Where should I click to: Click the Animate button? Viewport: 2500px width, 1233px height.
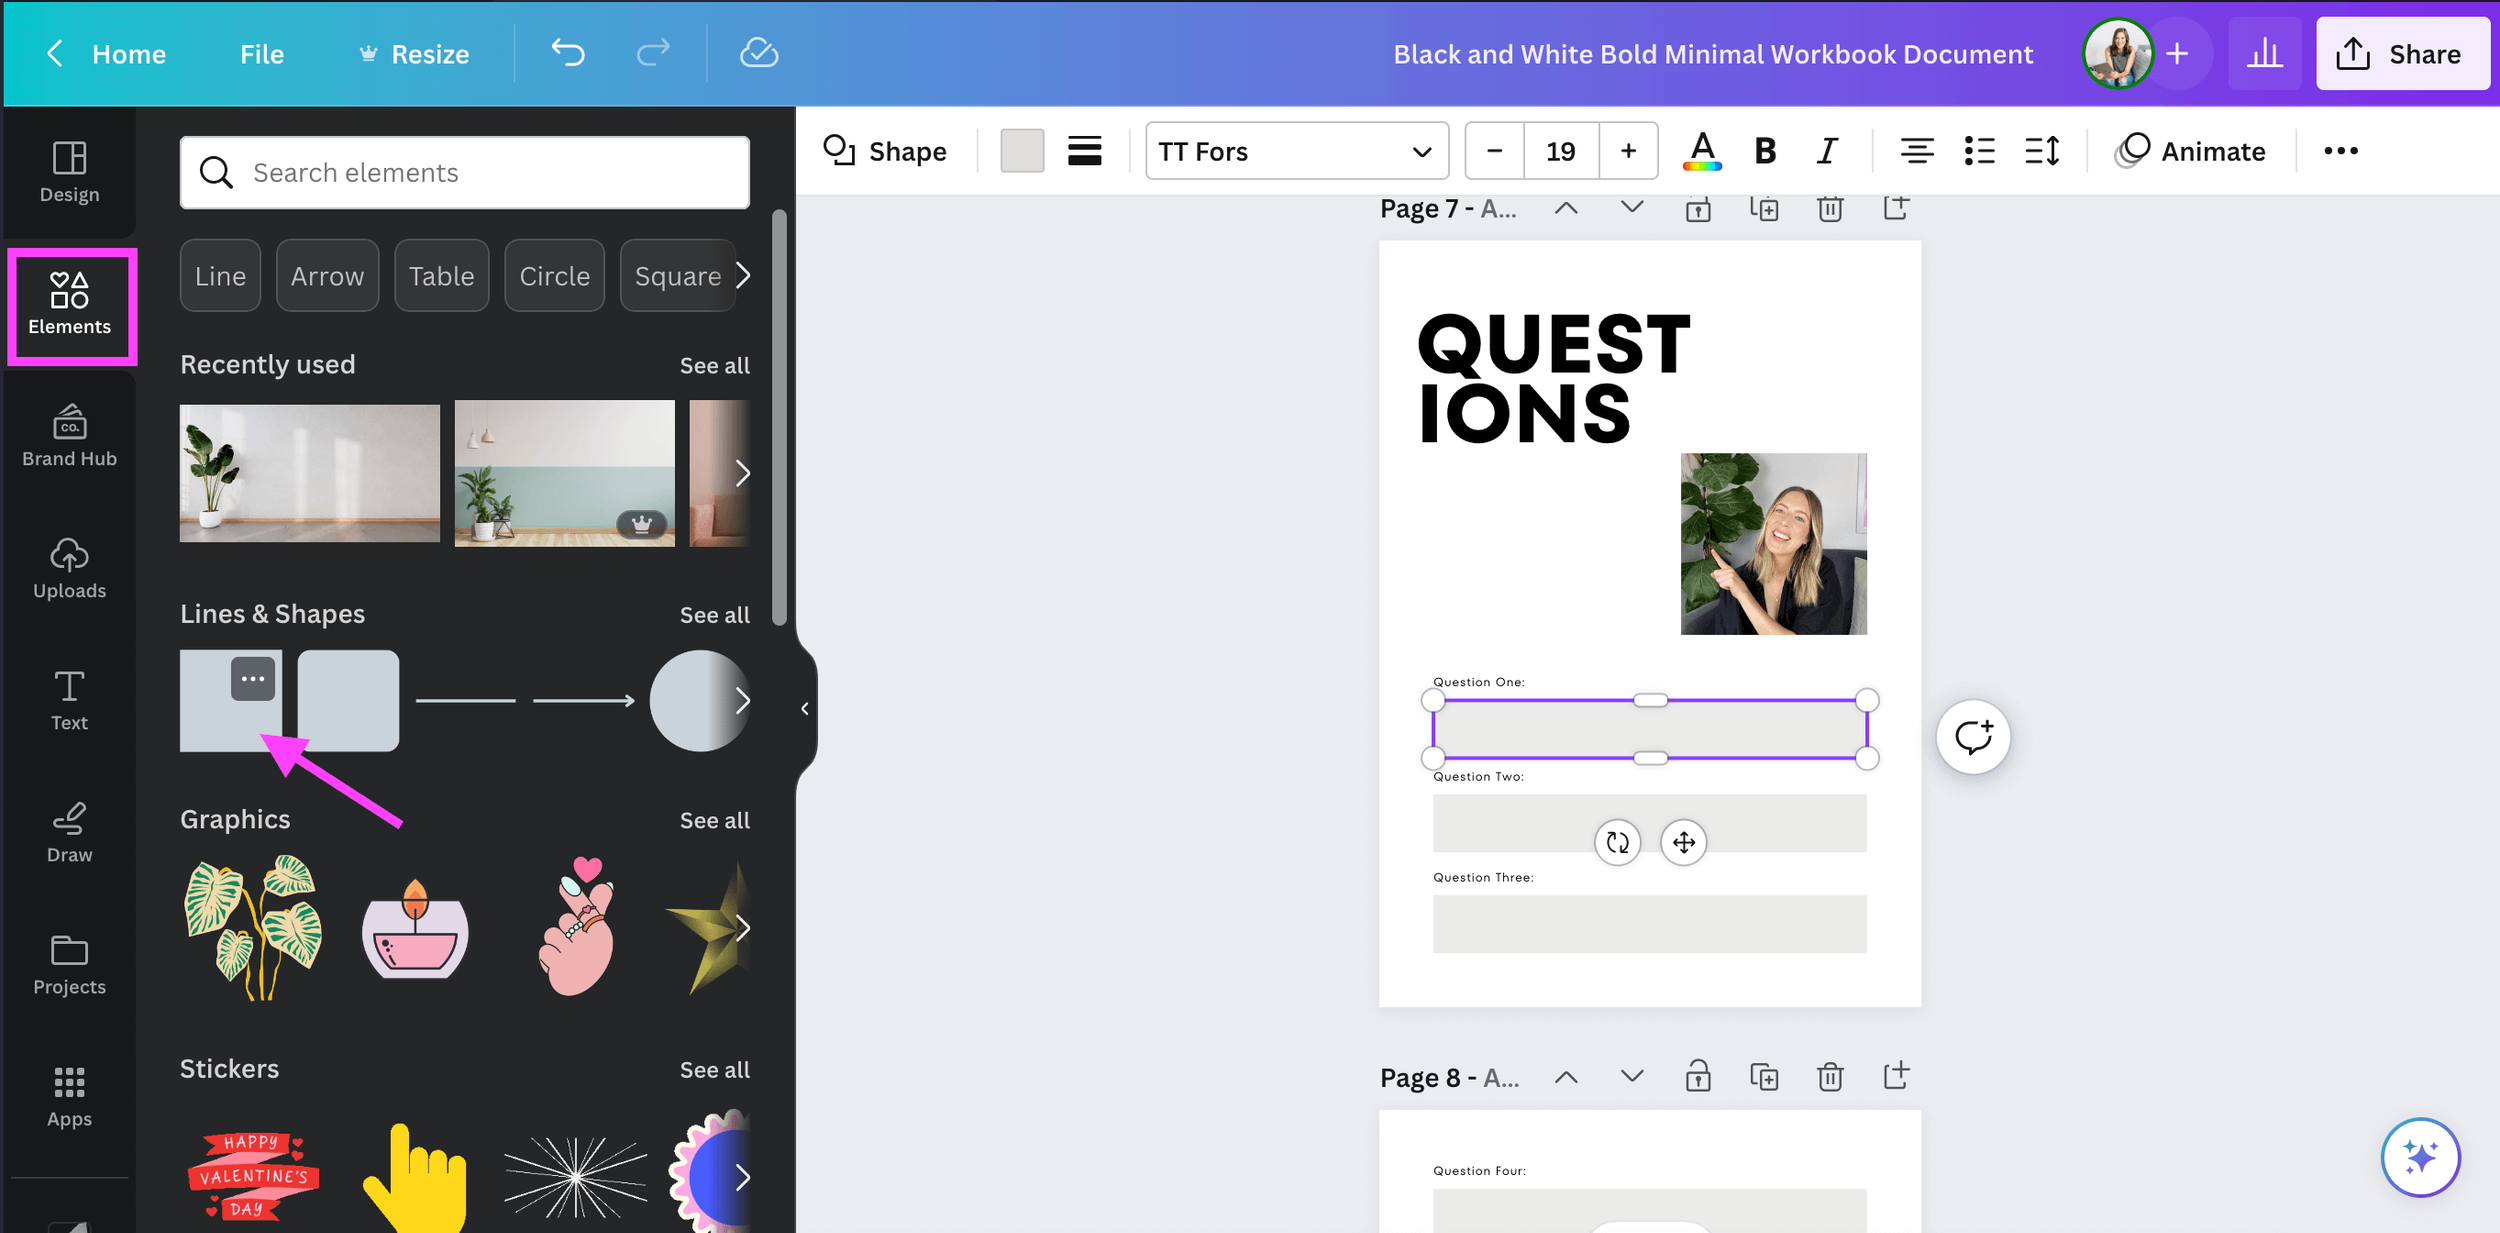pos(2190,151)
